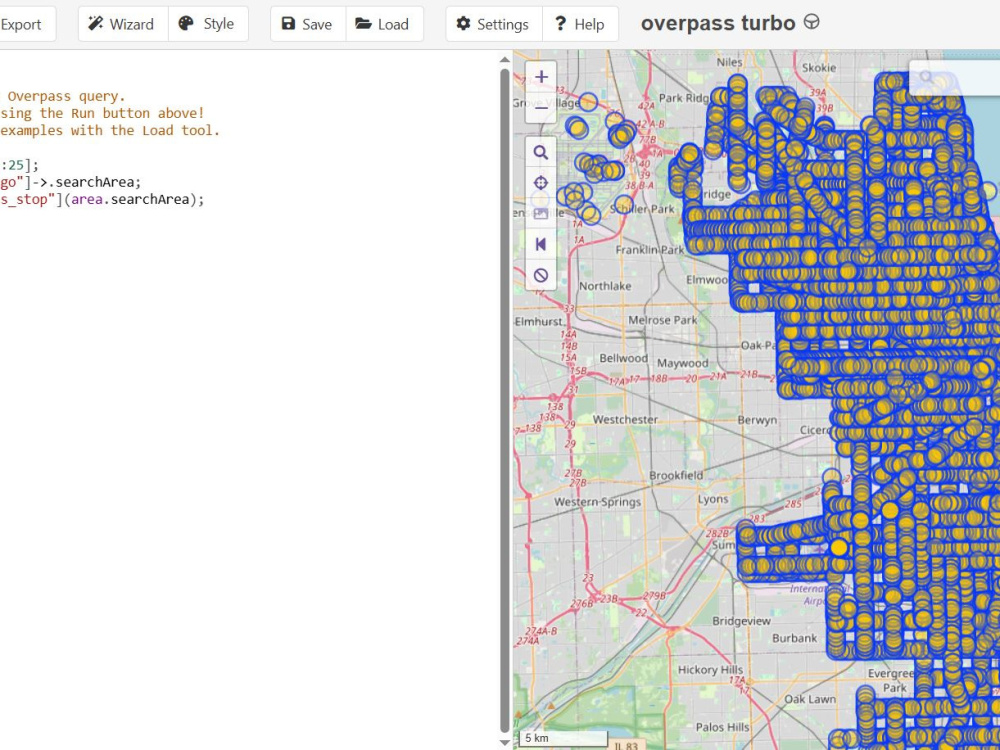The height and width of the screenshot is (750, 1000).
Task: Click the scroll down arrow of editor
Action: (x=504, y=742)
